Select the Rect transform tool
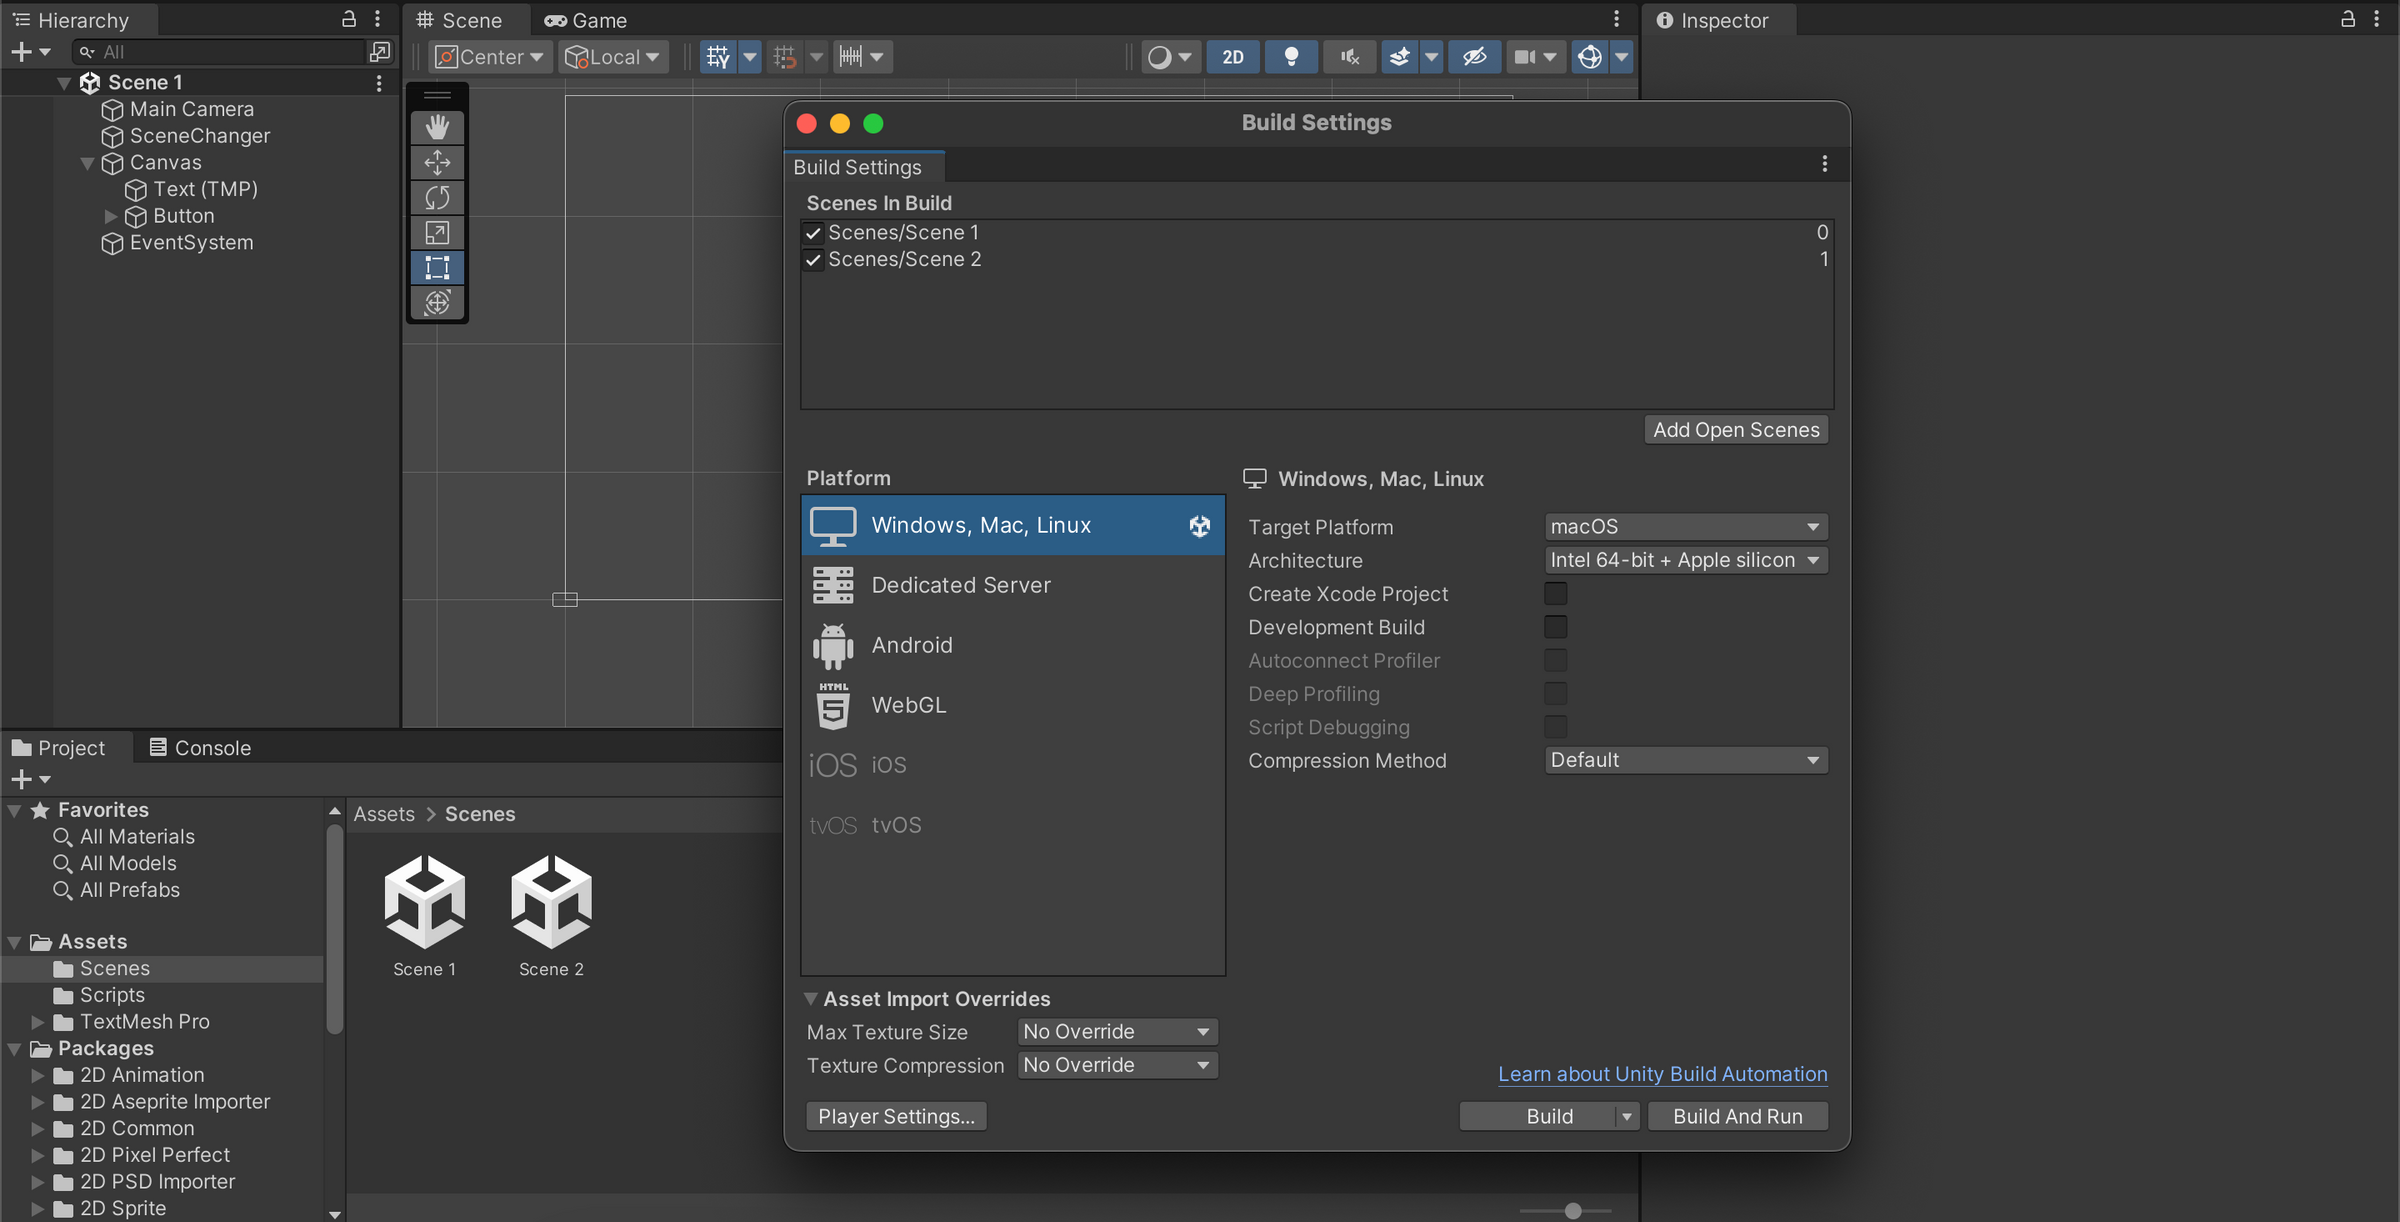The width and height of the screenshot is (2400, 1222). point(437,267)
